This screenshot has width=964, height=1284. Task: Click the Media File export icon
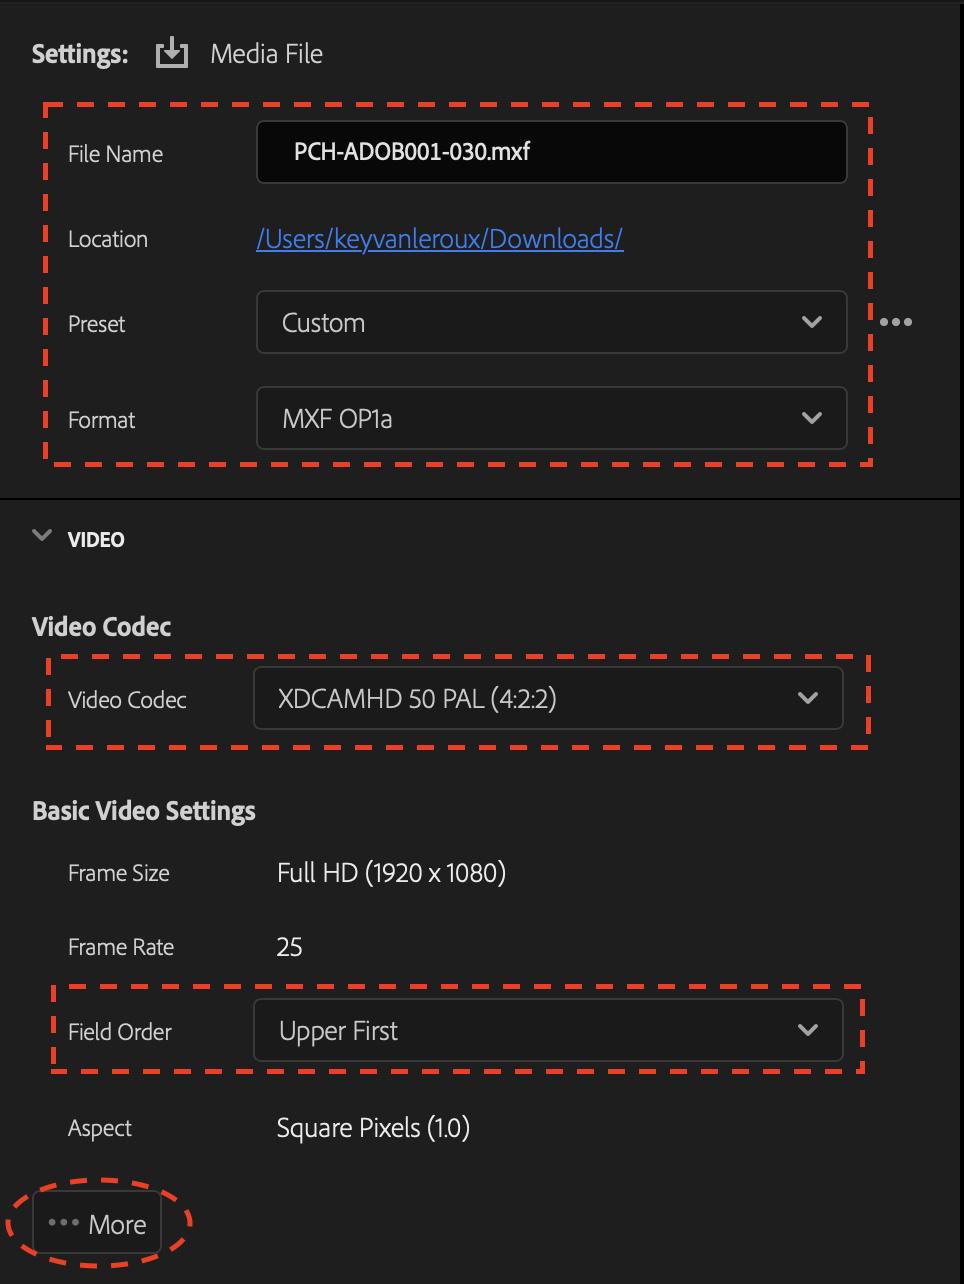[x=171, y=53]
